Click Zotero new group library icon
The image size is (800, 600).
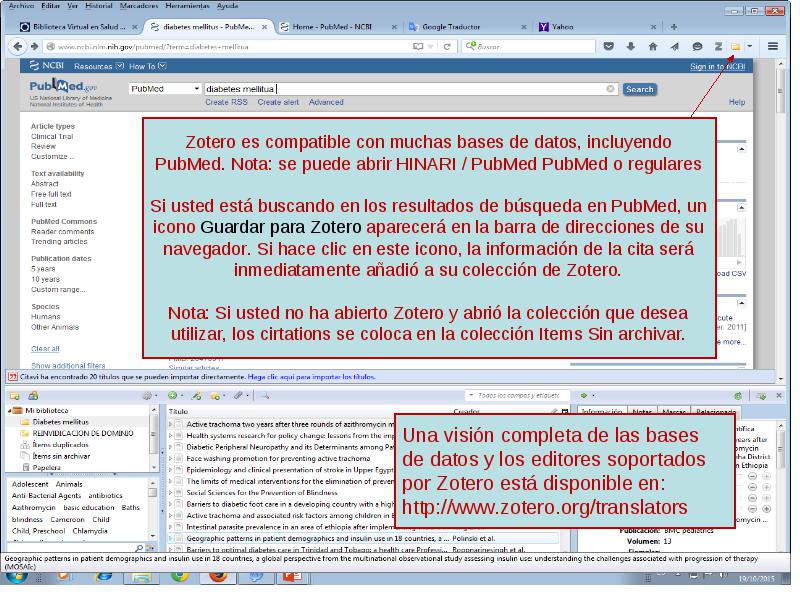pos(33,396)
